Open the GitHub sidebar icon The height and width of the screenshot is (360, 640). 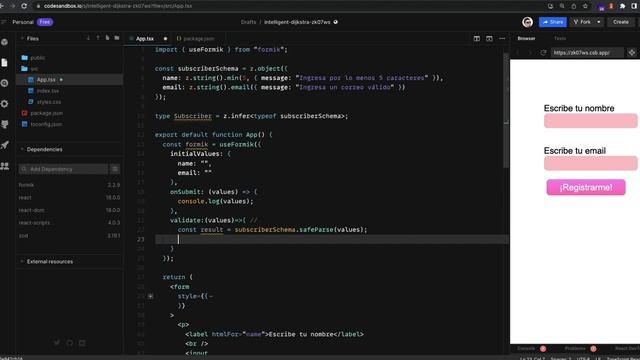coord(4,124)
